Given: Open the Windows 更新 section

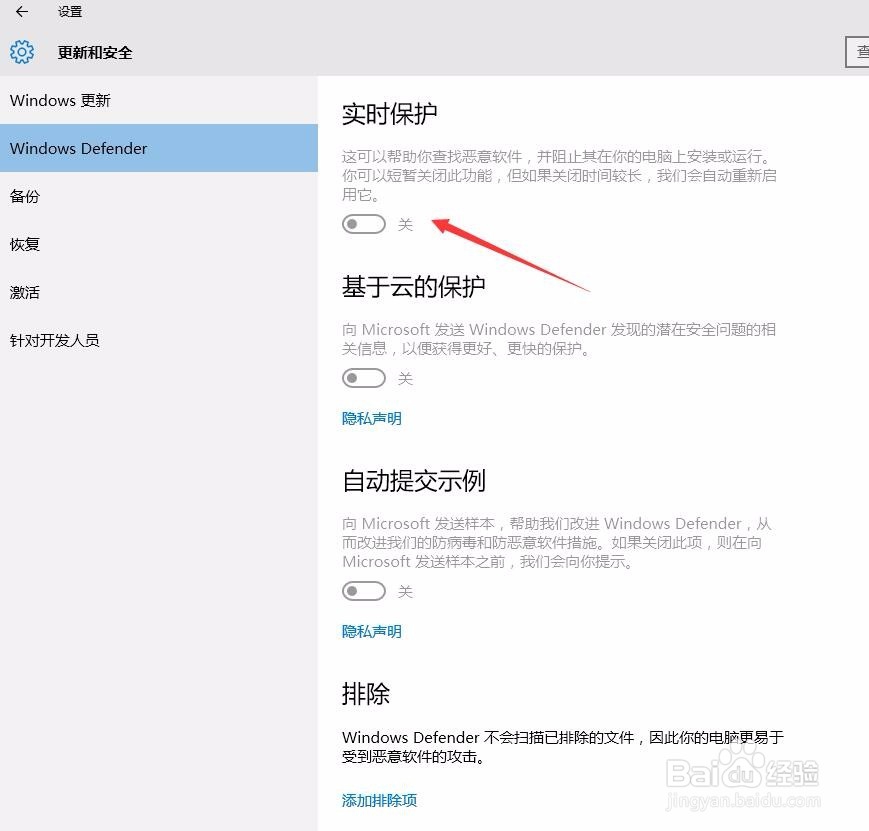Looking at the screenshot, I should point(159,100).
